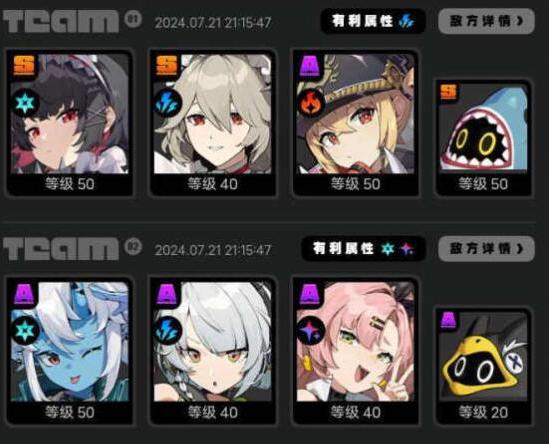Click electric attribute icon on Team 01 grey-haired character
This screenshot has width=549, height=444.
pyautogui.click(x=168, y=103)
